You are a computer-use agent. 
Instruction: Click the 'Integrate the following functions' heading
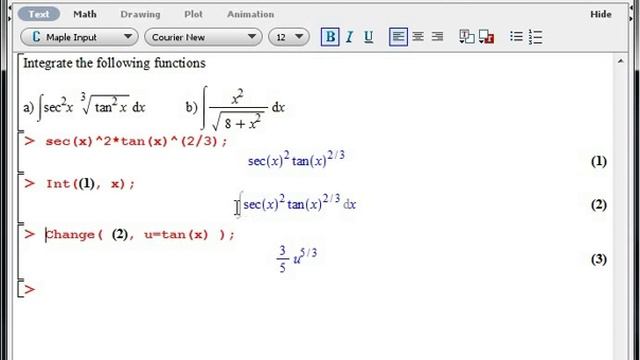114,63
